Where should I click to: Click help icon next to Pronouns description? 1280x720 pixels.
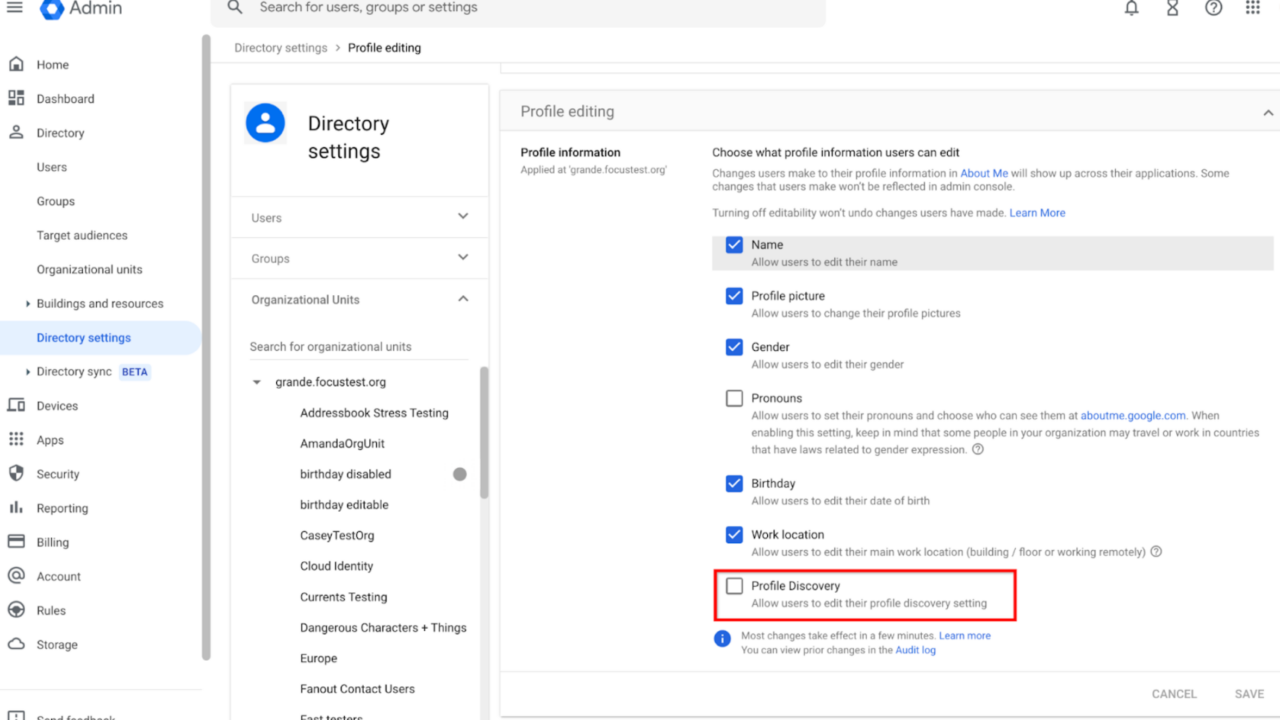click(978, 449)
